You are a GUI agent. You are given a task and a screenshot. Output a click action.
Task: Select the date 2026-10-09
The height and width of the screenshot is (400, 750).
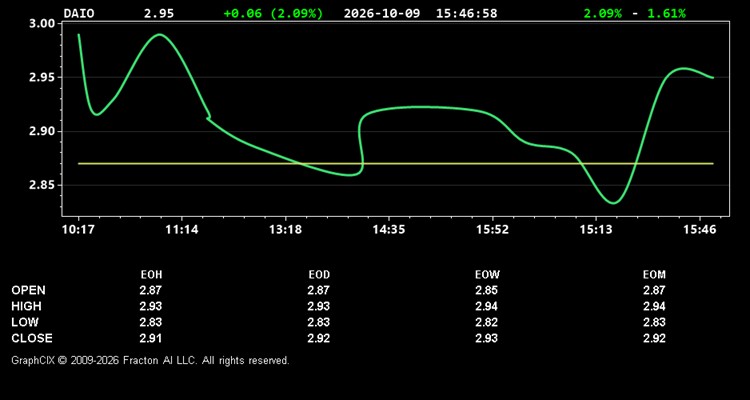pyautogui.click(x=382, y=13)
